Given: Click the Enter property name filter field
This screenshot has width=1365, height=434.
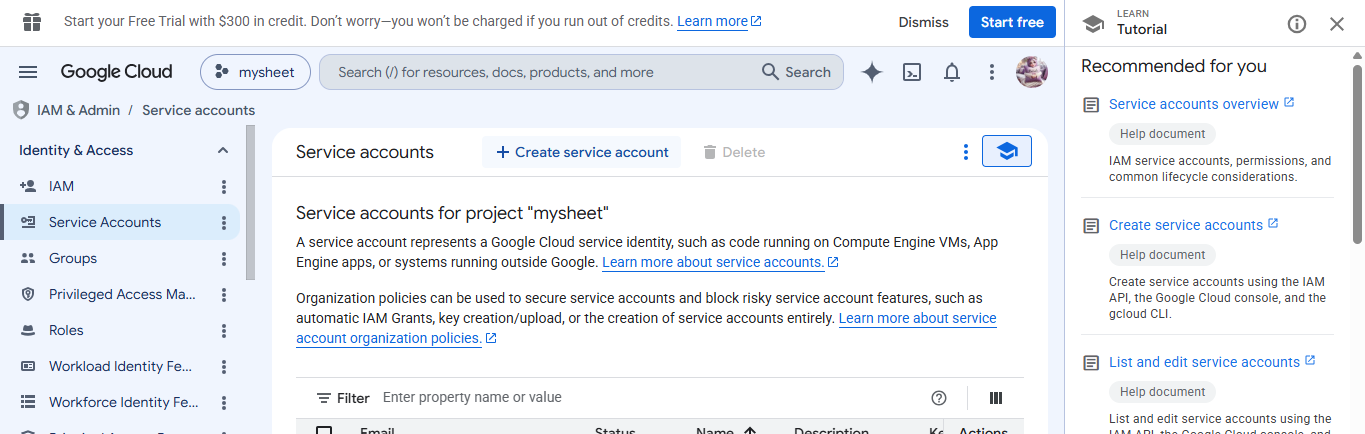Looking at the screenshot, I should [650, 397].
